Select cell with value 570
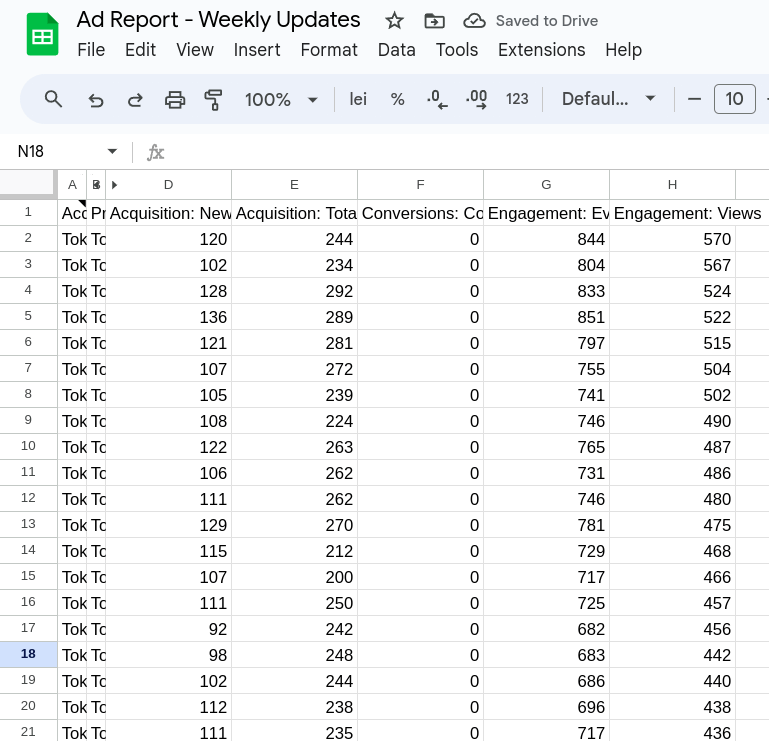Image resolution: width=769 pixels, height=741 pixels. 672,239
